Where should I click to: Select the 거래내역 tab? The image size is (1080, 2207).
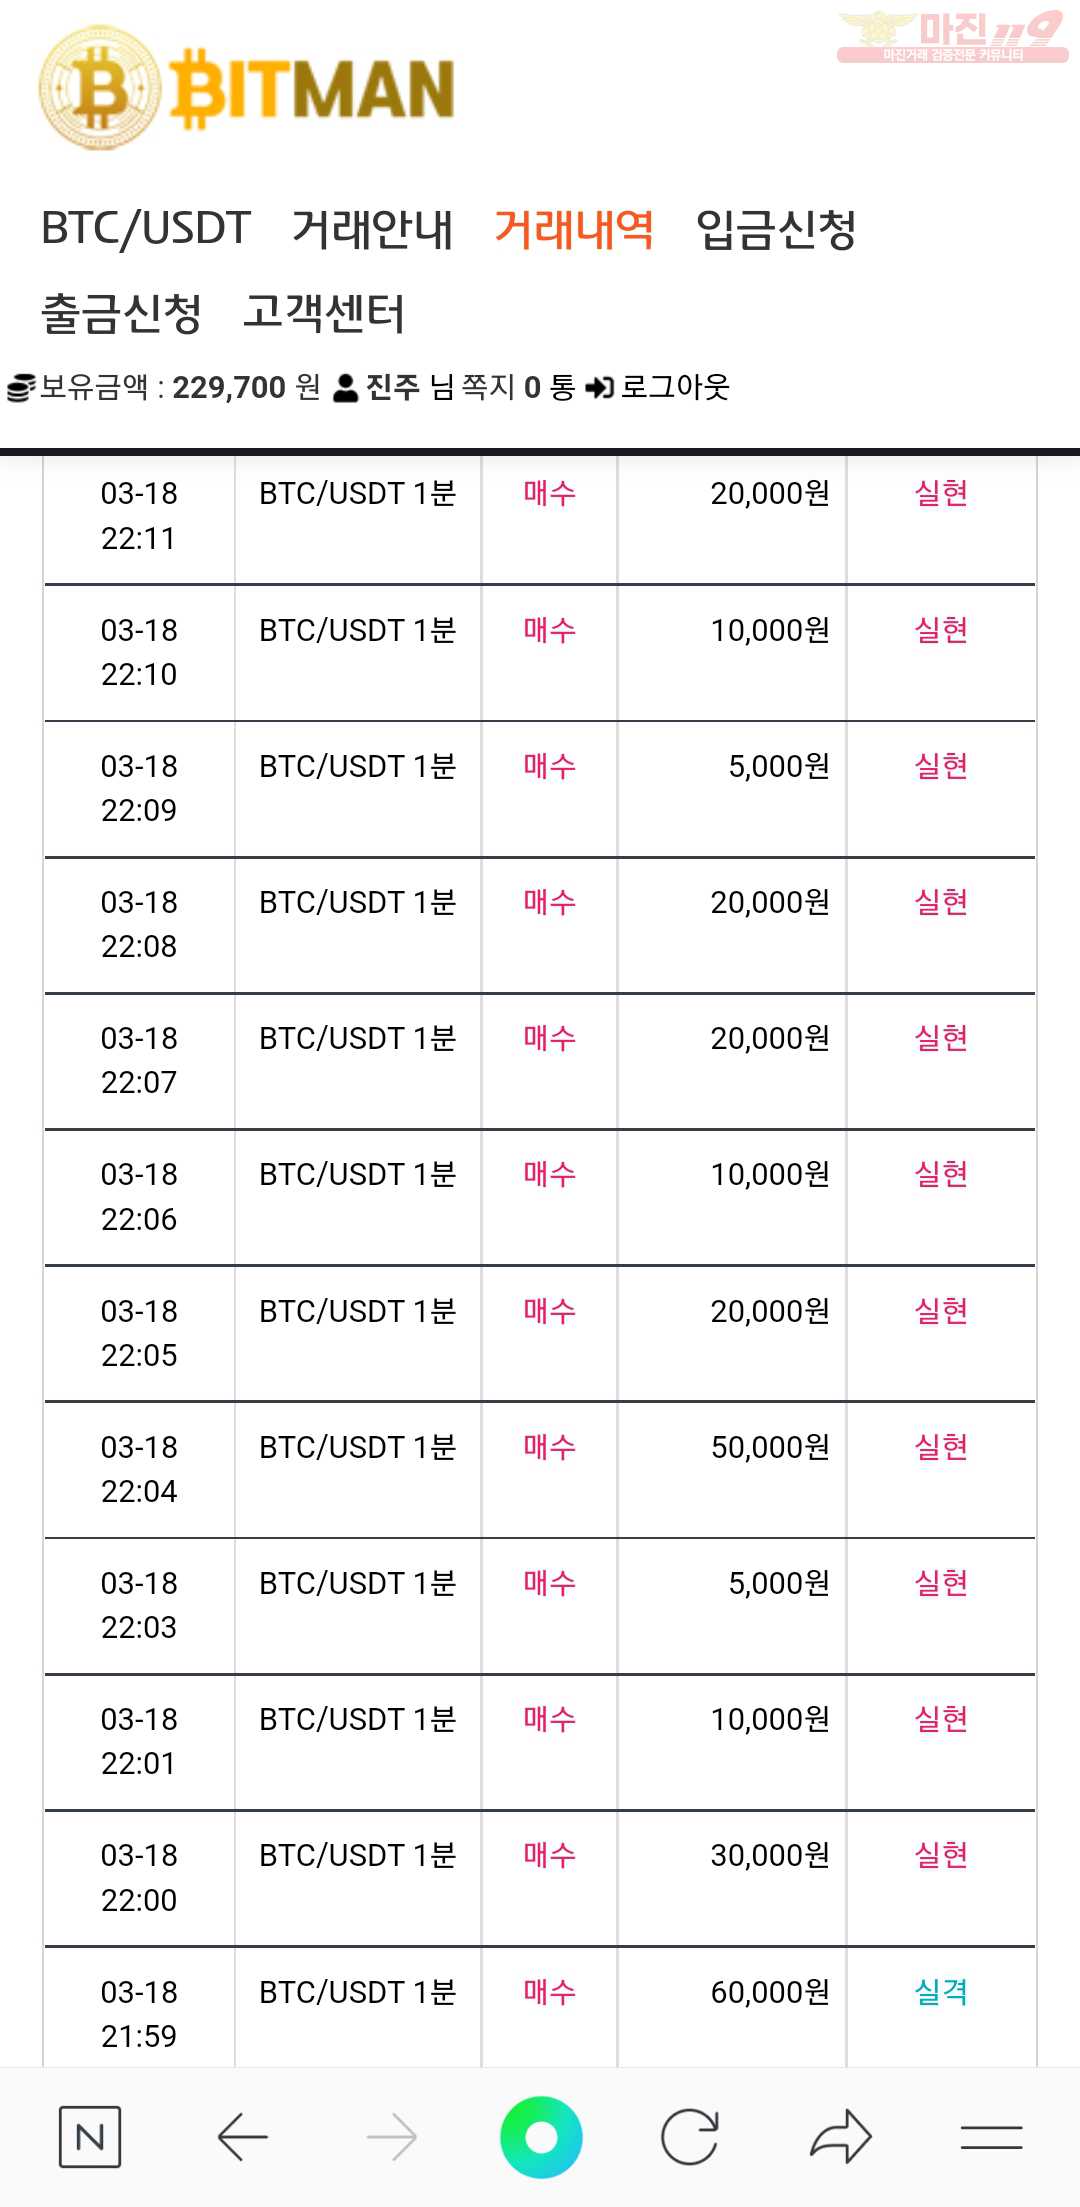(x=574, y=229)
